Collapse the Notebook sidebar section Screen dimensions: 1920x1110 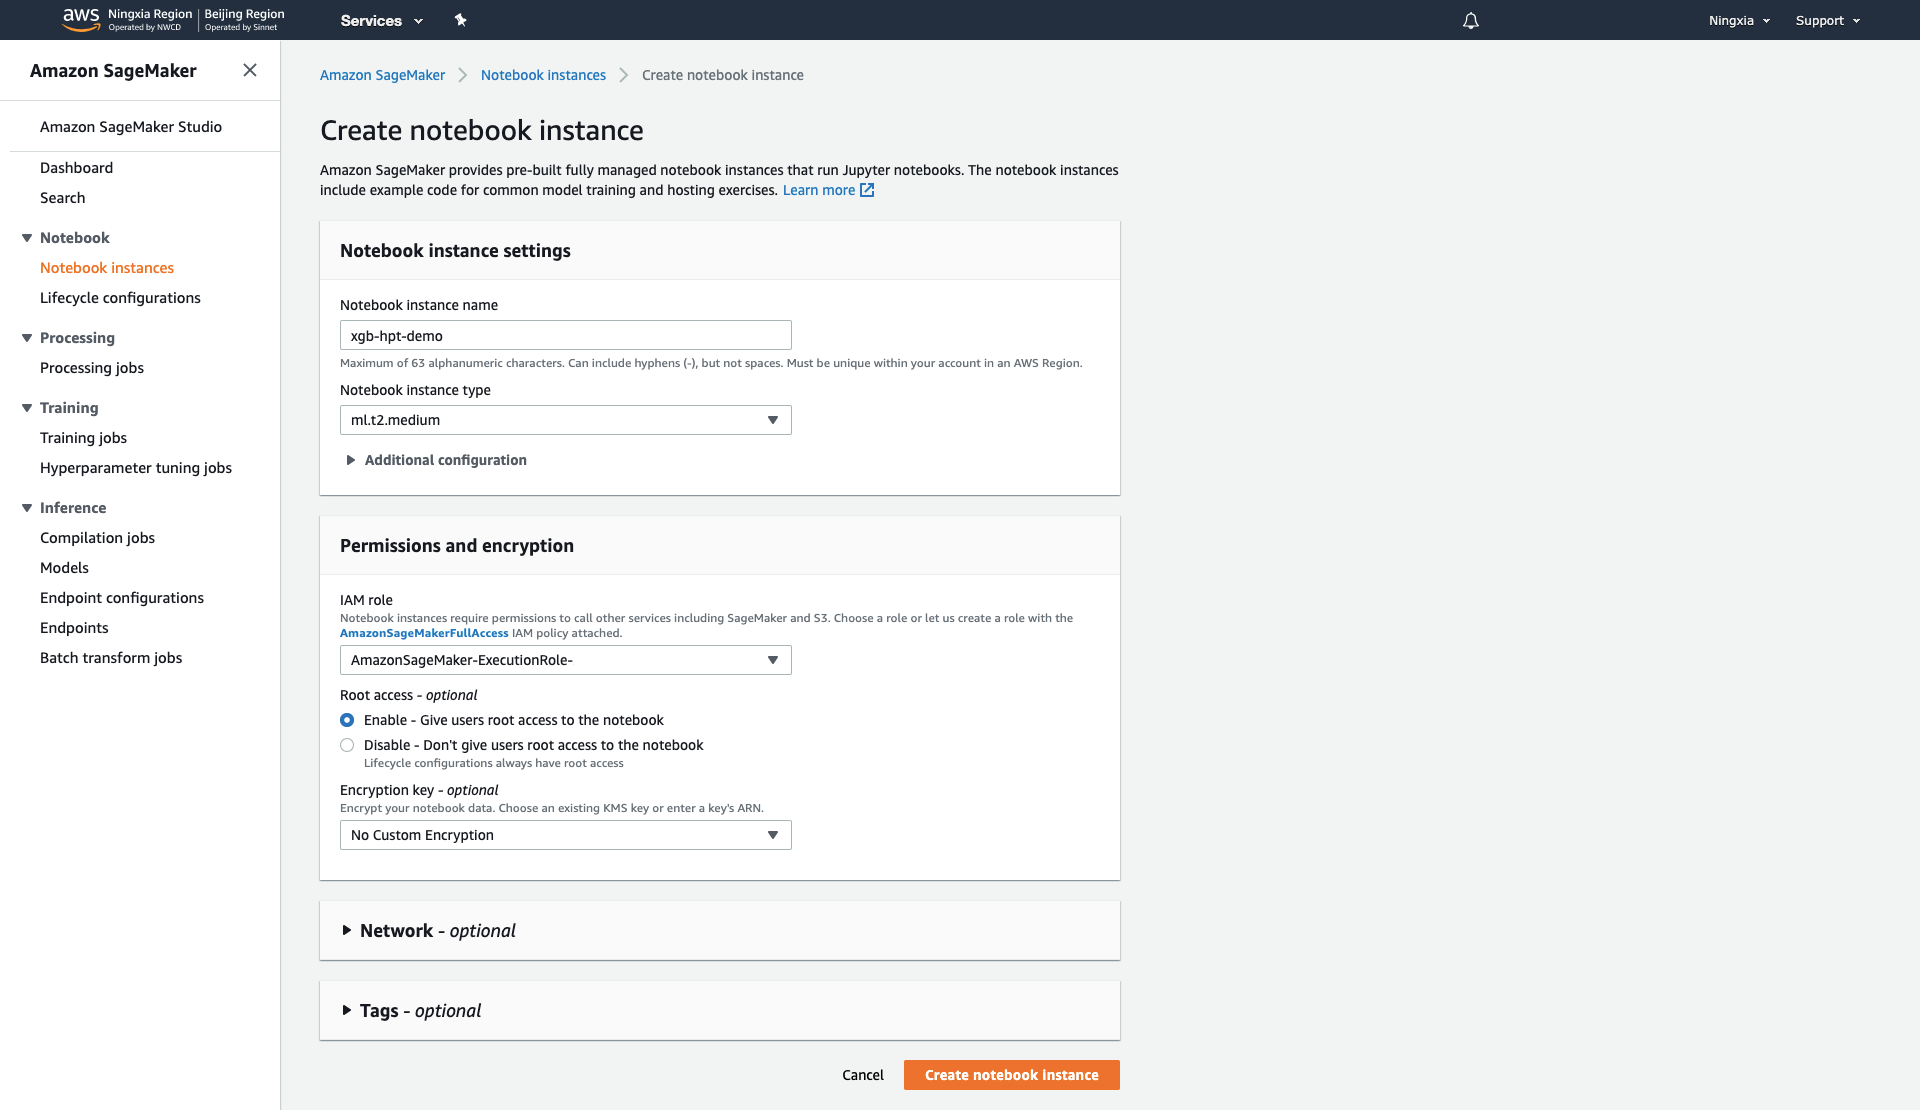click(x=27, y=238)
